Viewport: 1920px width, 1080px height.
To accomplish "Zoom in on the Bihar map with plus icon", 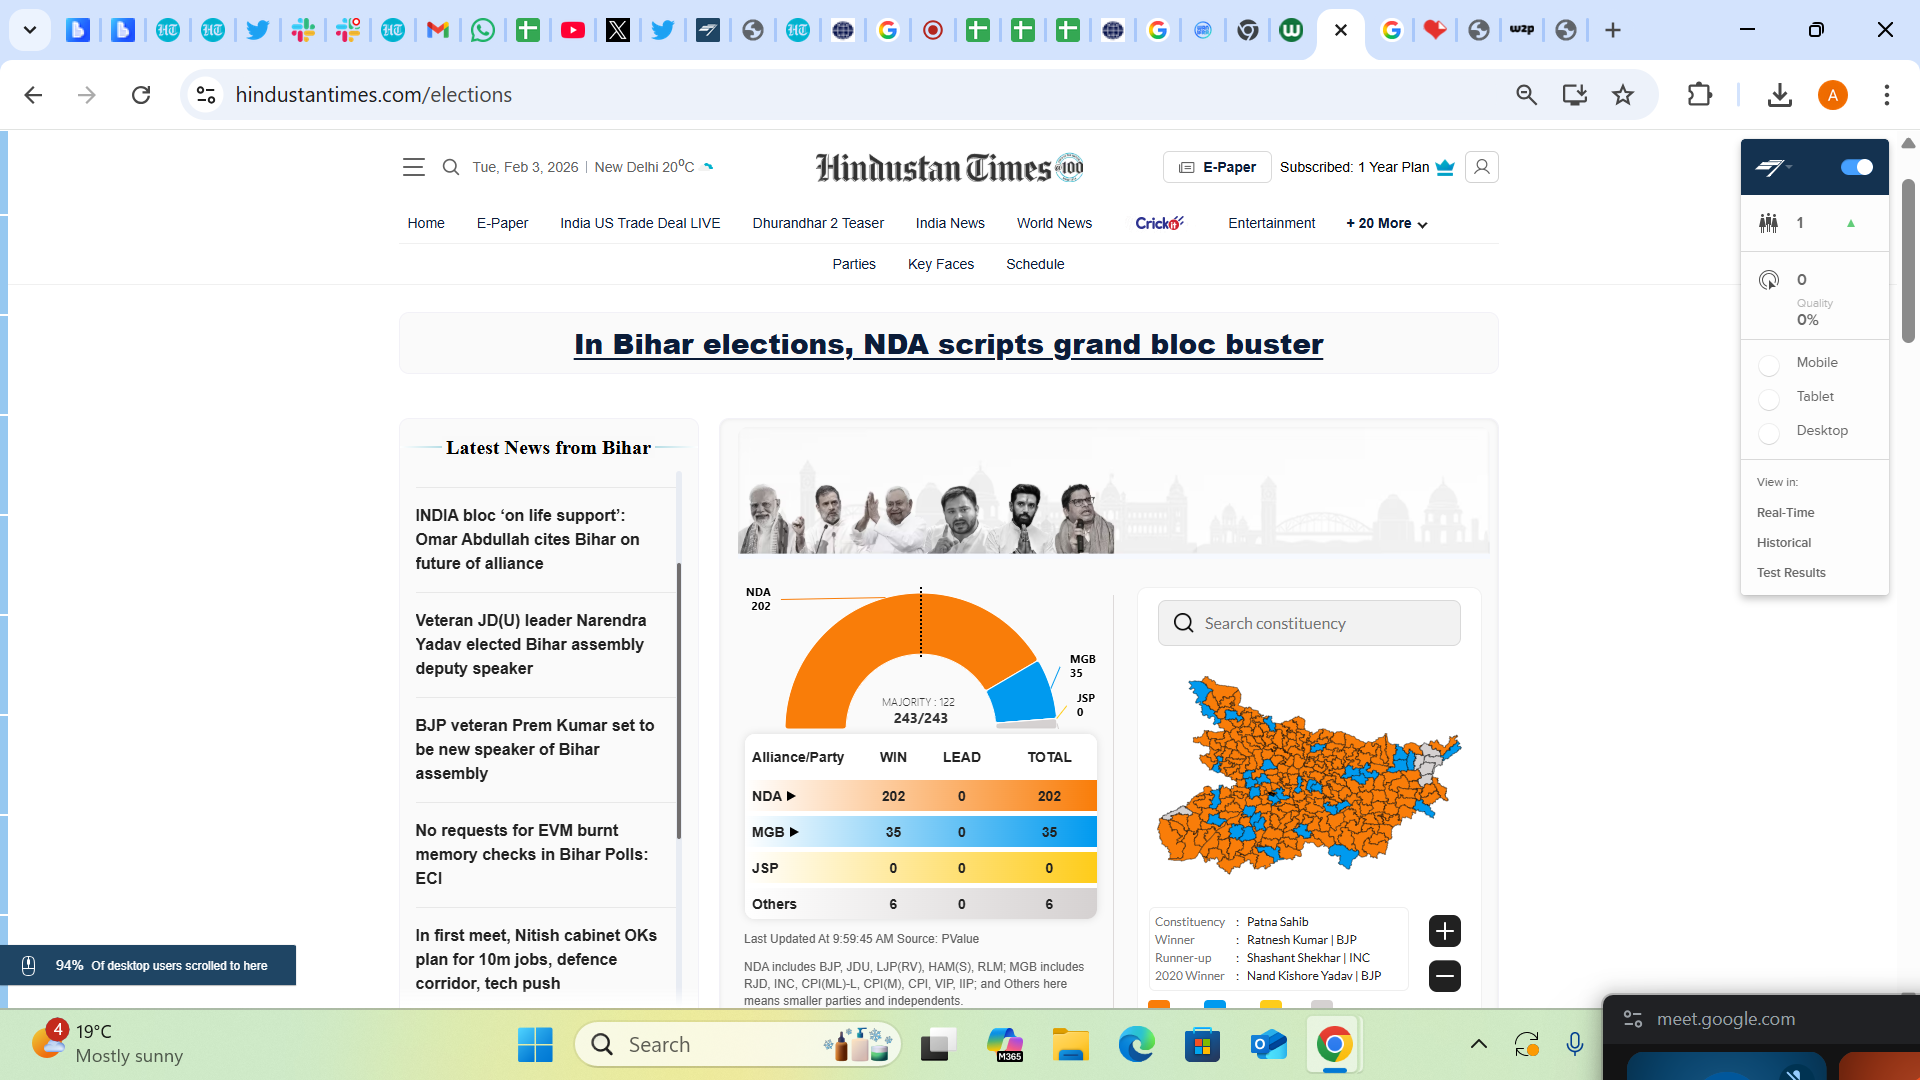I will pos(1444,930).
